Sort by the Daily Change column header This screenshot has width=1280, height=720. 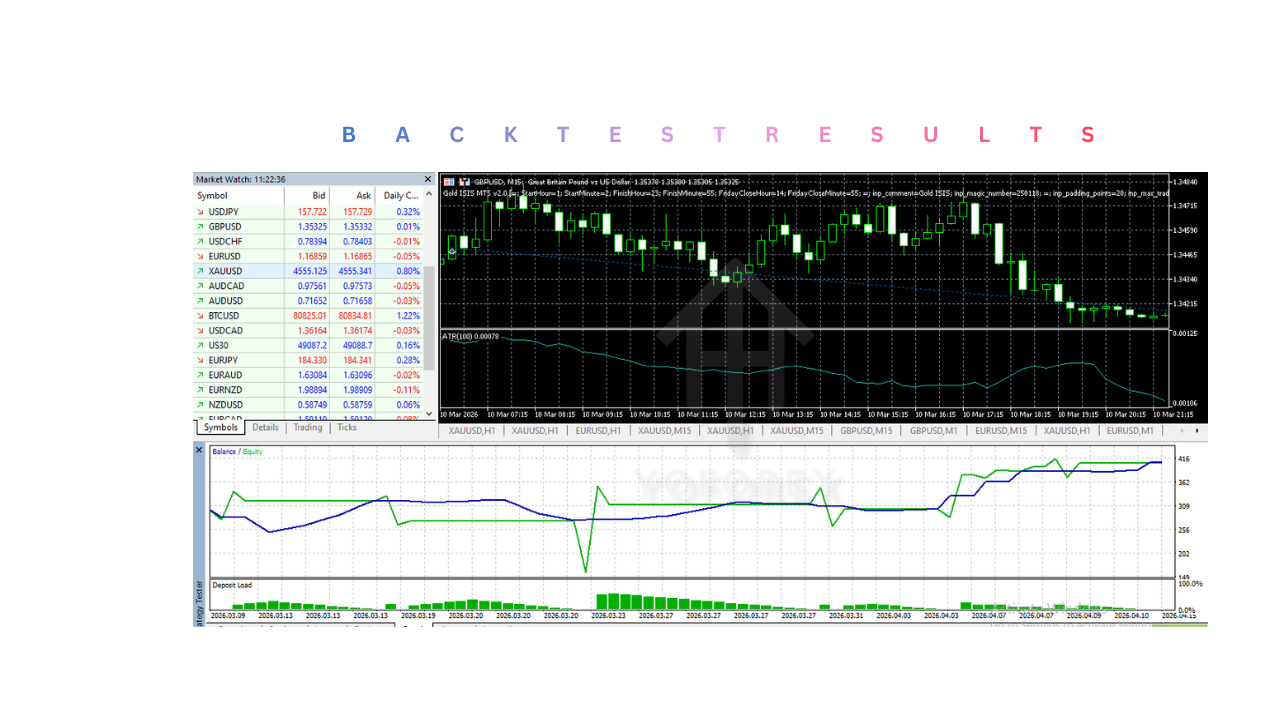click(399, 196)
